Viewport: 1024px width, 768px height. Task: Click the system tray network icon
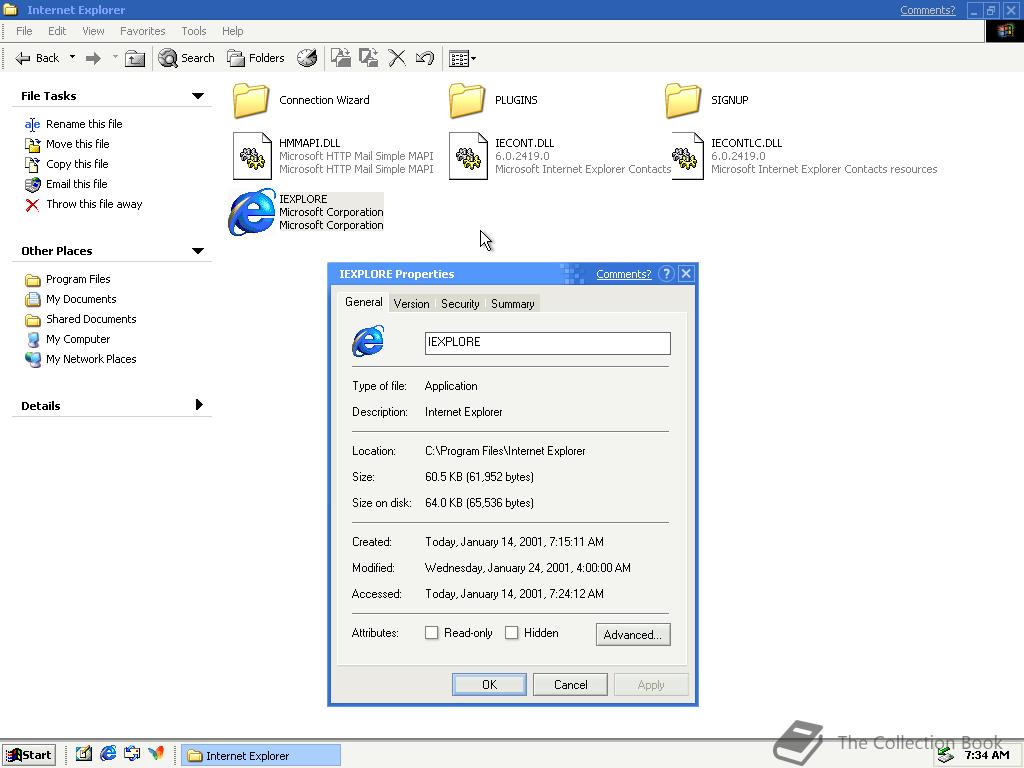coord(945,756)
